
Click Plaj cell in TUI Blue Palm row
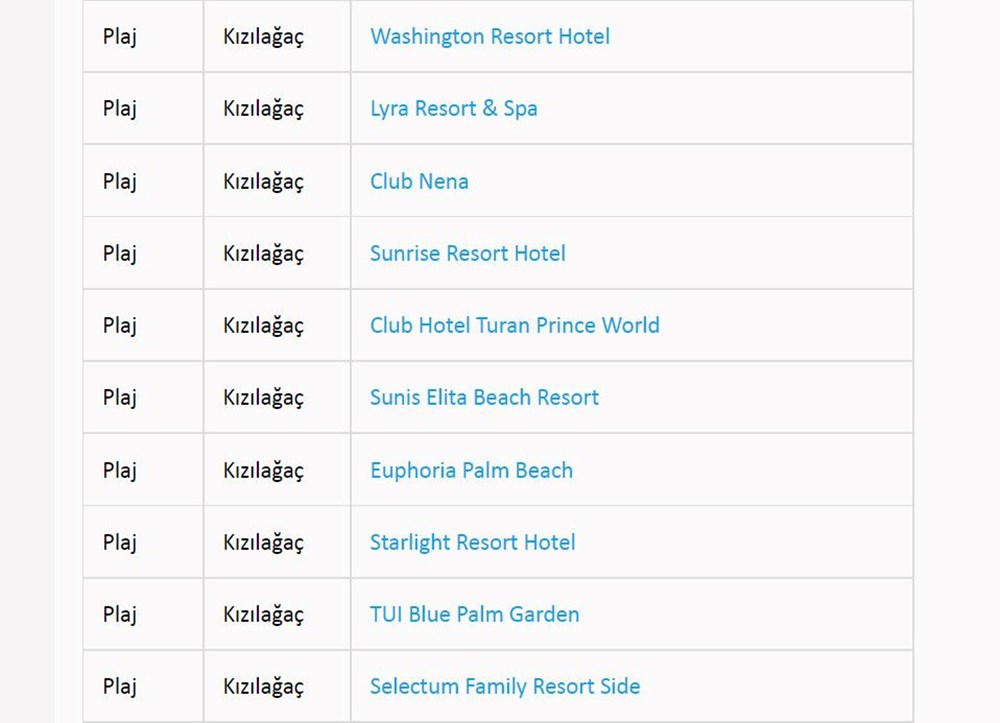[119, 615]
